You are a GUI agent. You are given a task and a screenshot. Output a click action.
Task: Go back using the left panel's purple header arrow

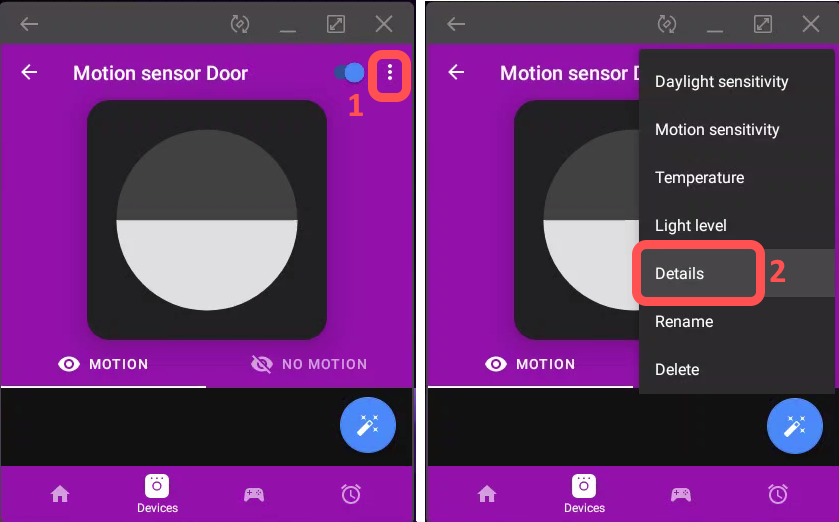tap(29, 72)
